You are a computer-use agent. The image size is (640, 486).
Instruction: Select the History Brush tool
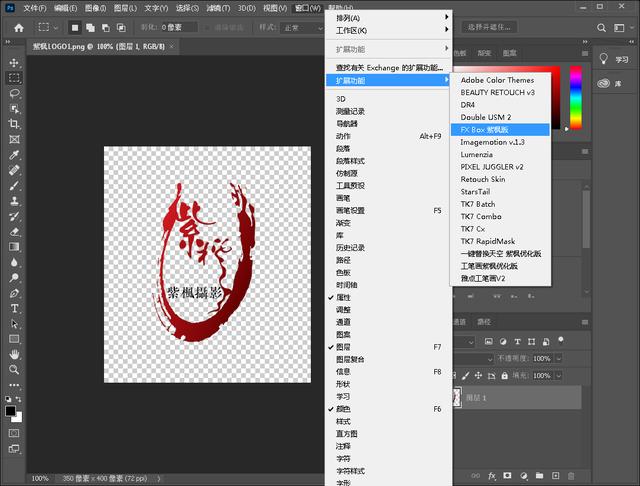click(14, 216)
